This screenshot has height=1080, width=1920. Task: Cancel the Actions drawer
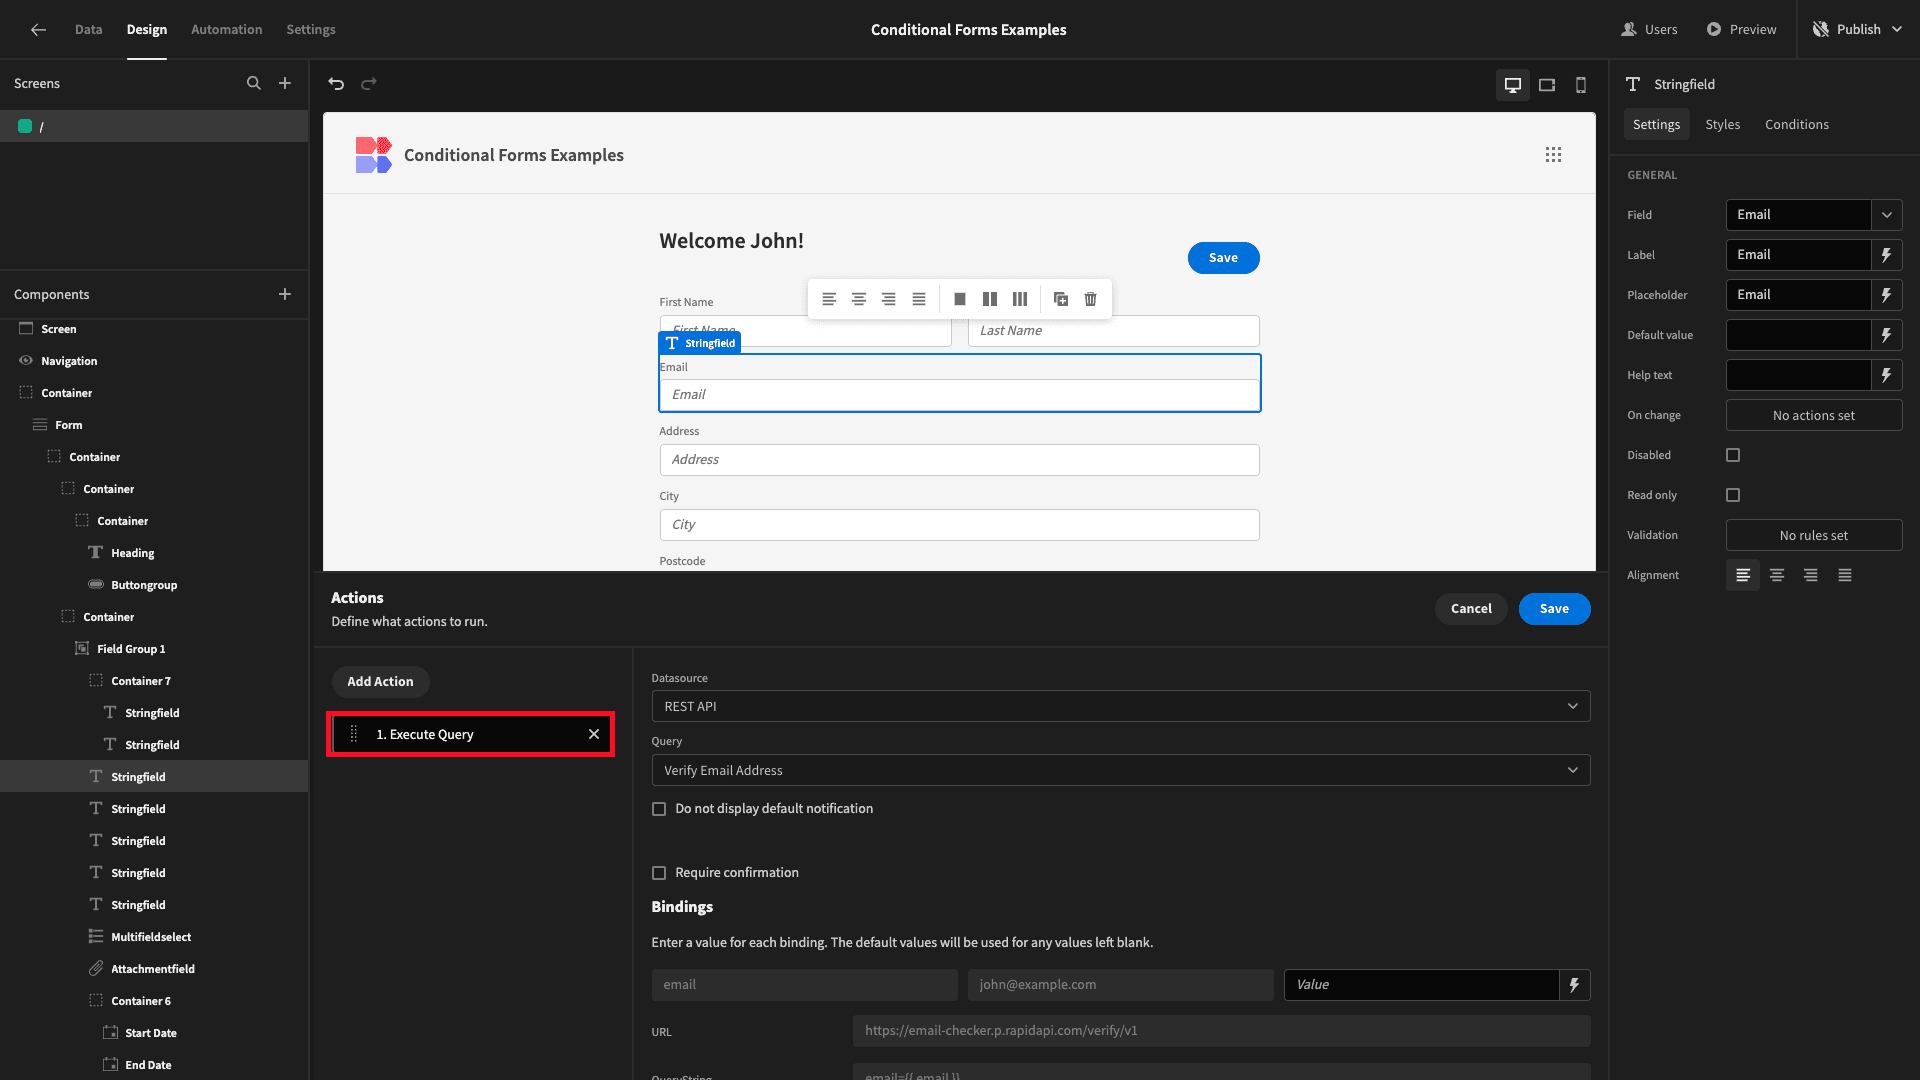[1471, 609]
